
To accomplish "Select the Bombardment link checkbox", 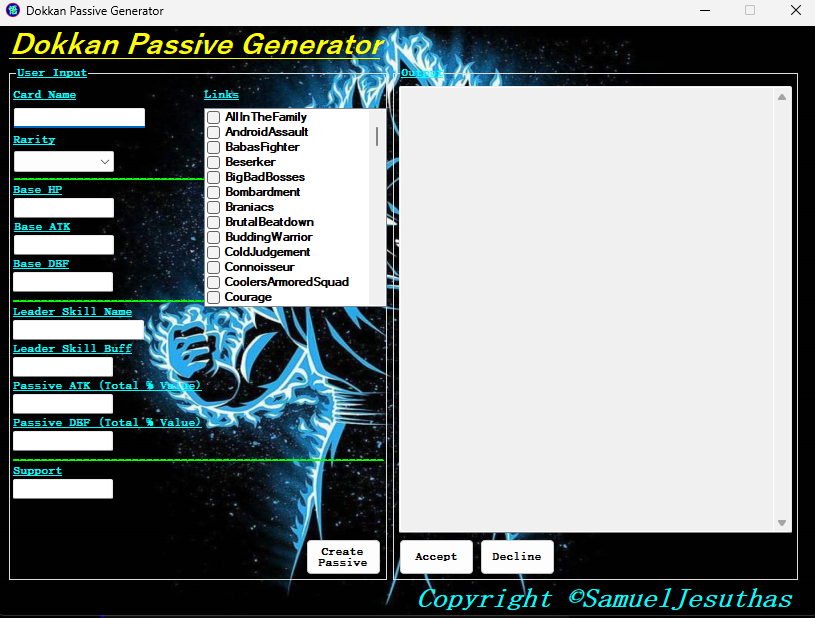I will pyautogui.click(x=213, y=192).
